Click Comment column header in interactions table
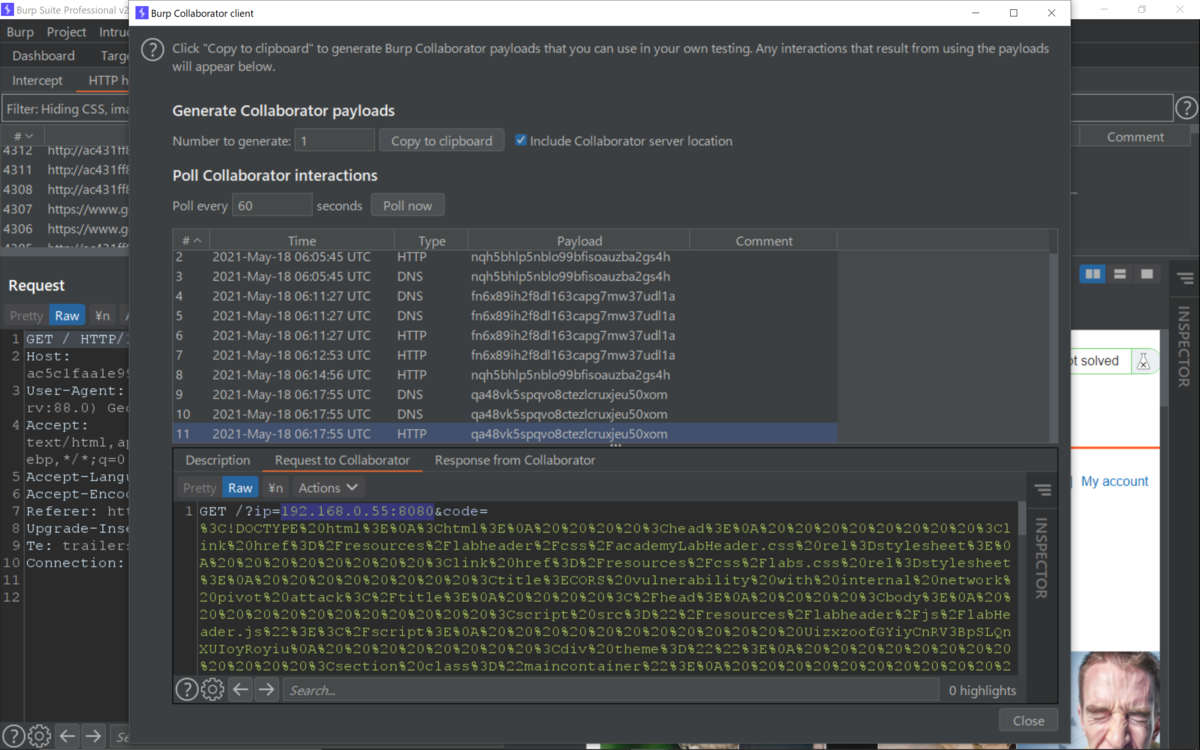1200x750 pixels. (x=763, y=241)
